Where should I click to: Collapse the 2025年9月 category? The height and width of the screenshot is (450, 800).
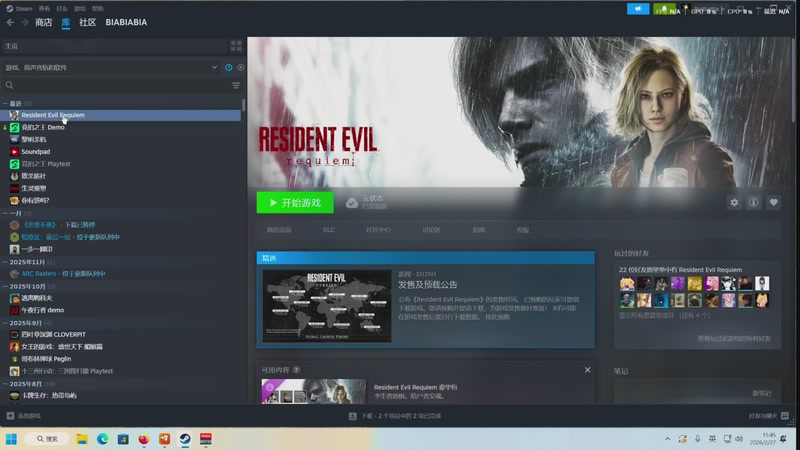[x=5, y=323]
